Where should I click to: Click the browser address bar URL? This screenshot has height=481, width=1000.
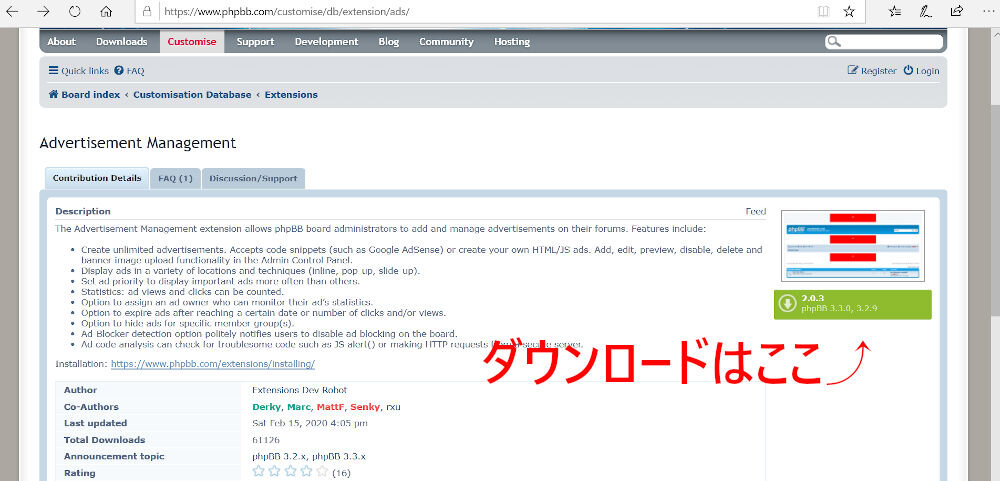(x=287, y=11)
